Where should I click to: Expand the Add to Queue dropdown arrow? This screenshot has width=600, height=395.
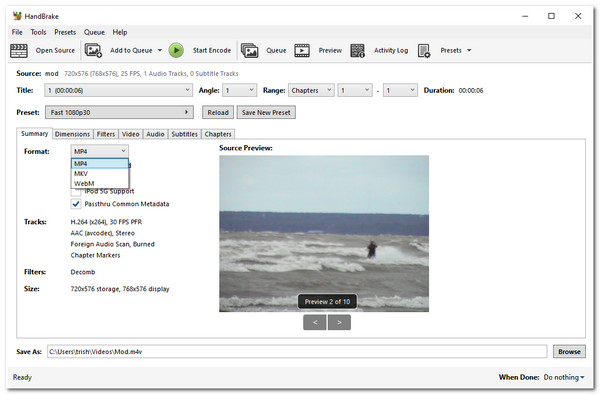[x=160, y=51]
